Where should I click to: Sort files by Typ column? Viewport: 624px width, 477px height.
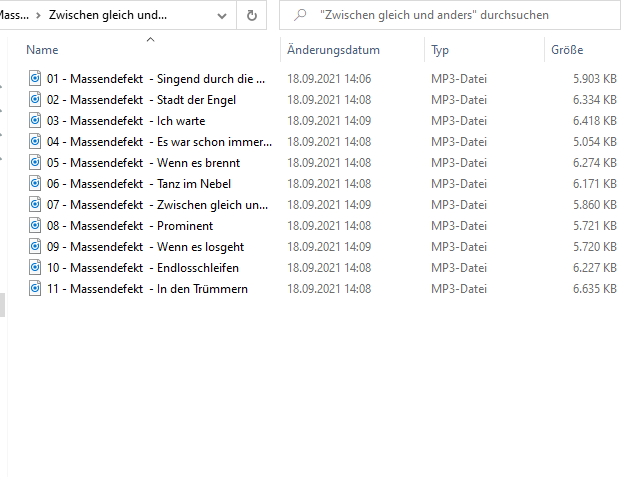click(440, 50)
